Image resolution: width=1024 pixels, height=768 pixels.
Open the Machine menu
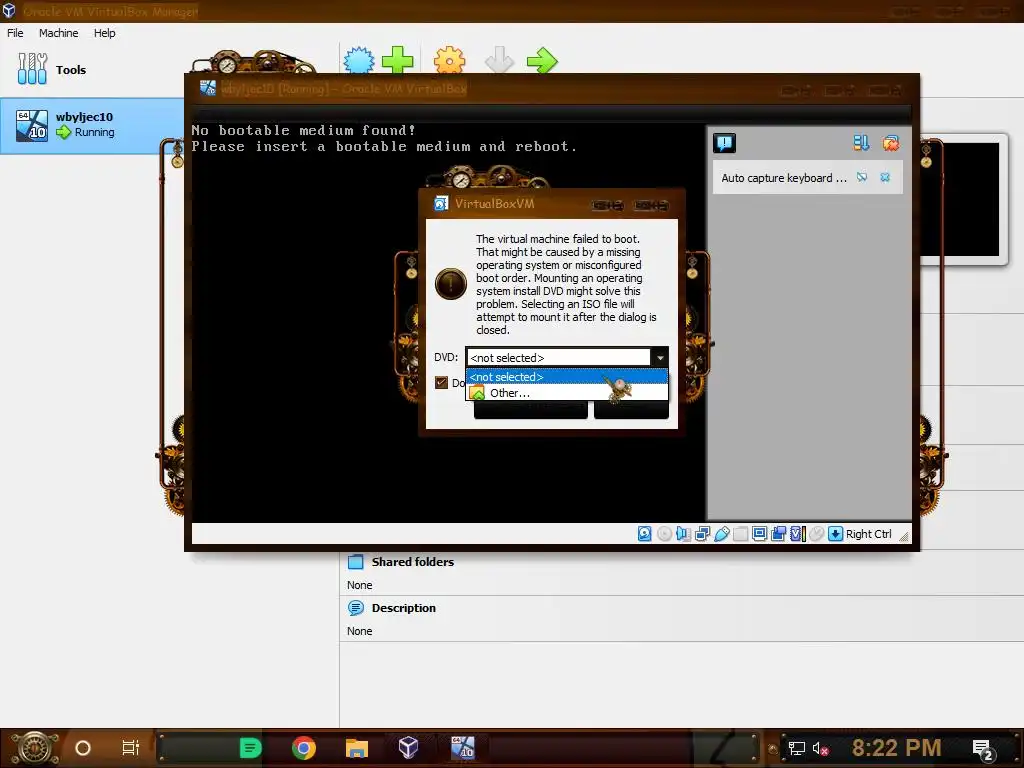[58, 33]
